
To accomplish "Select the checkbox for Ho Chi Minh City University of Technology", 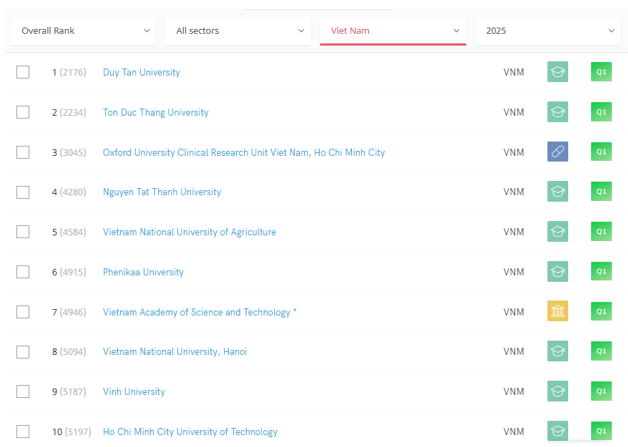I will click(x=23, y=431).
